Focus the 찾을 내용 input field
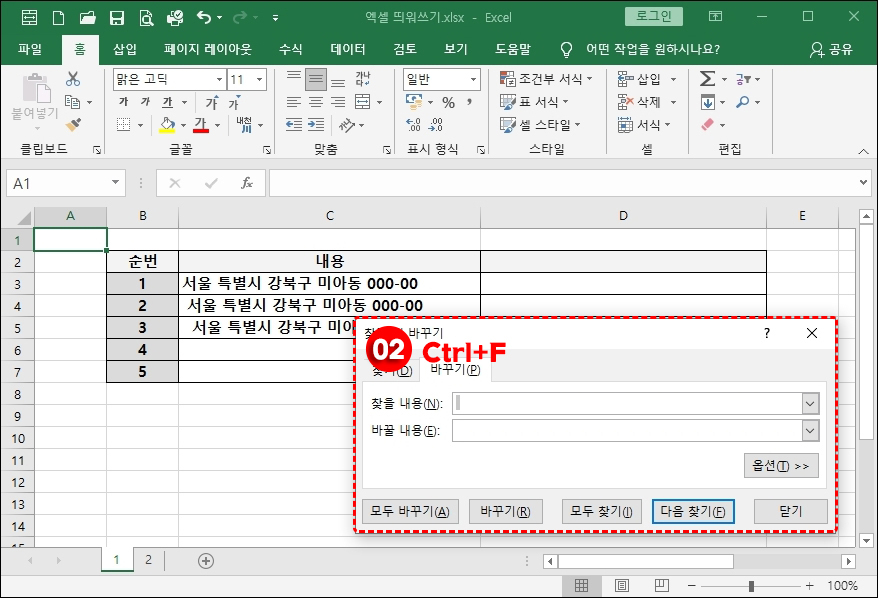The image size is (878, 598). coord(628,403)
